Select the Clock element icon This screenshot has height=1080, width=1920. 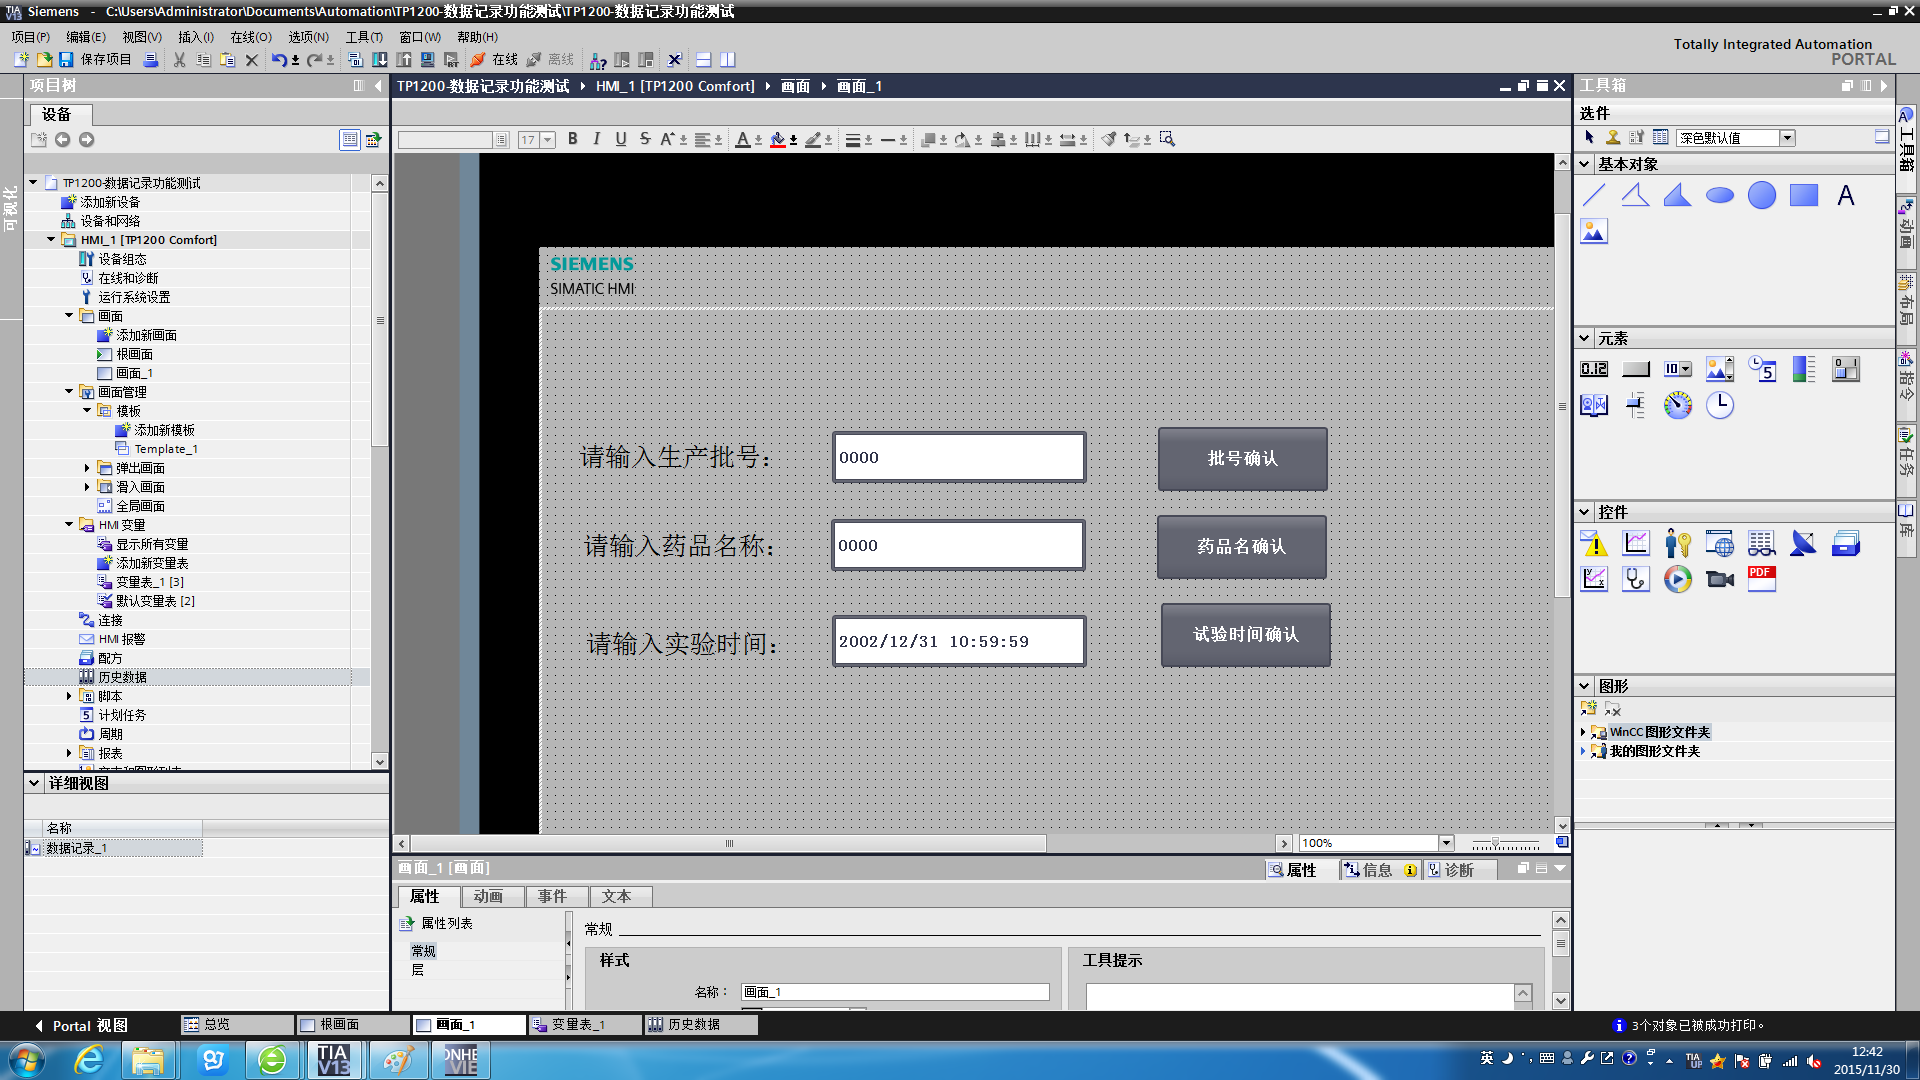(1720, 405)
